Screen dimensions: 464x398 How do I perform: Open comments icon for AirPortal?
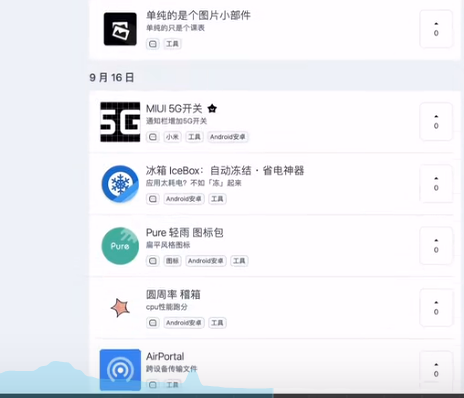click(x=153, y=385)
